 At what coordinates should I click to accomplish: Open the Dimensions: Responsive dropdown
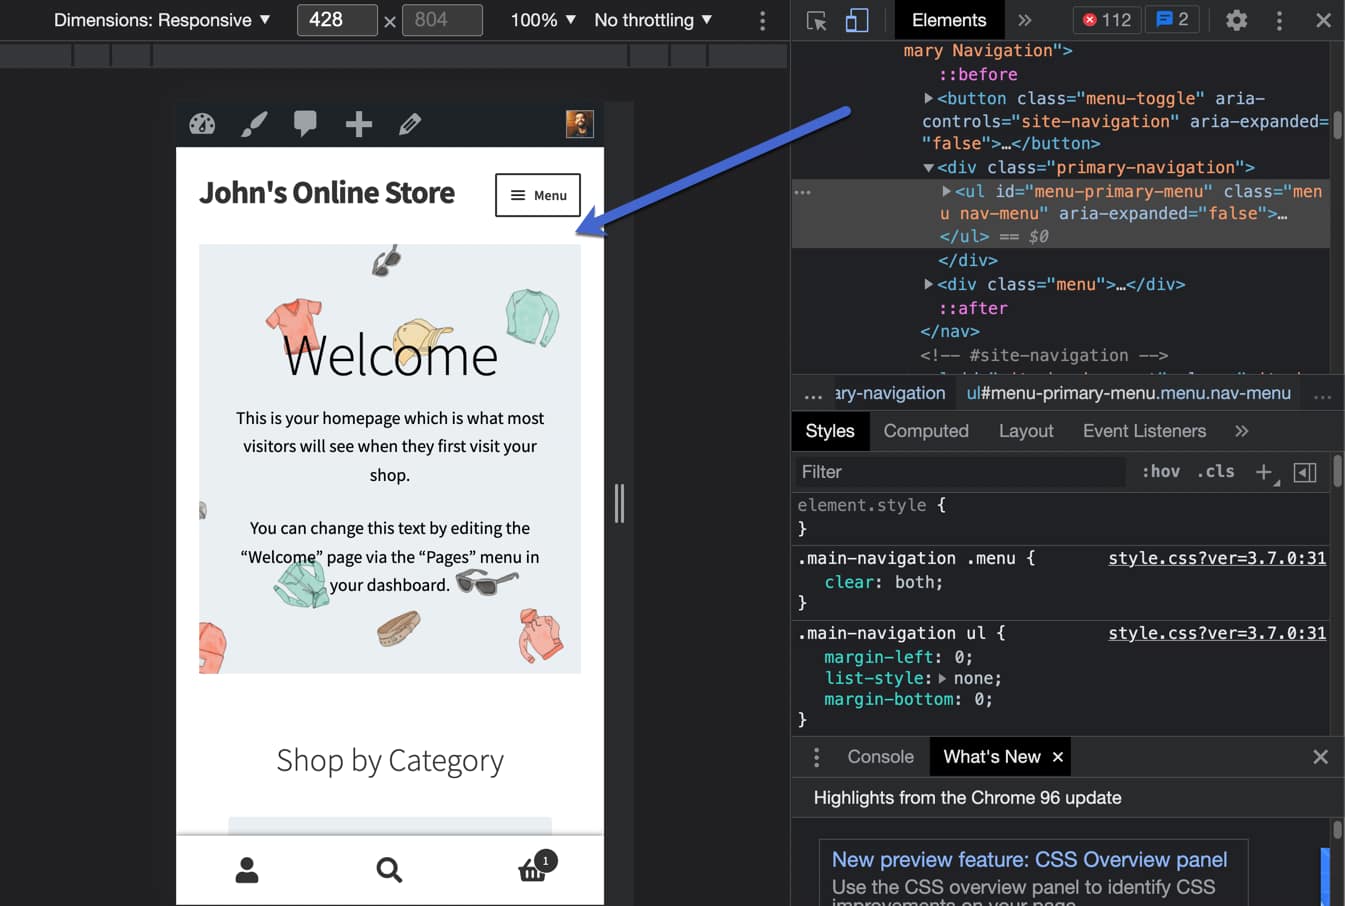(x=160, y=19)
